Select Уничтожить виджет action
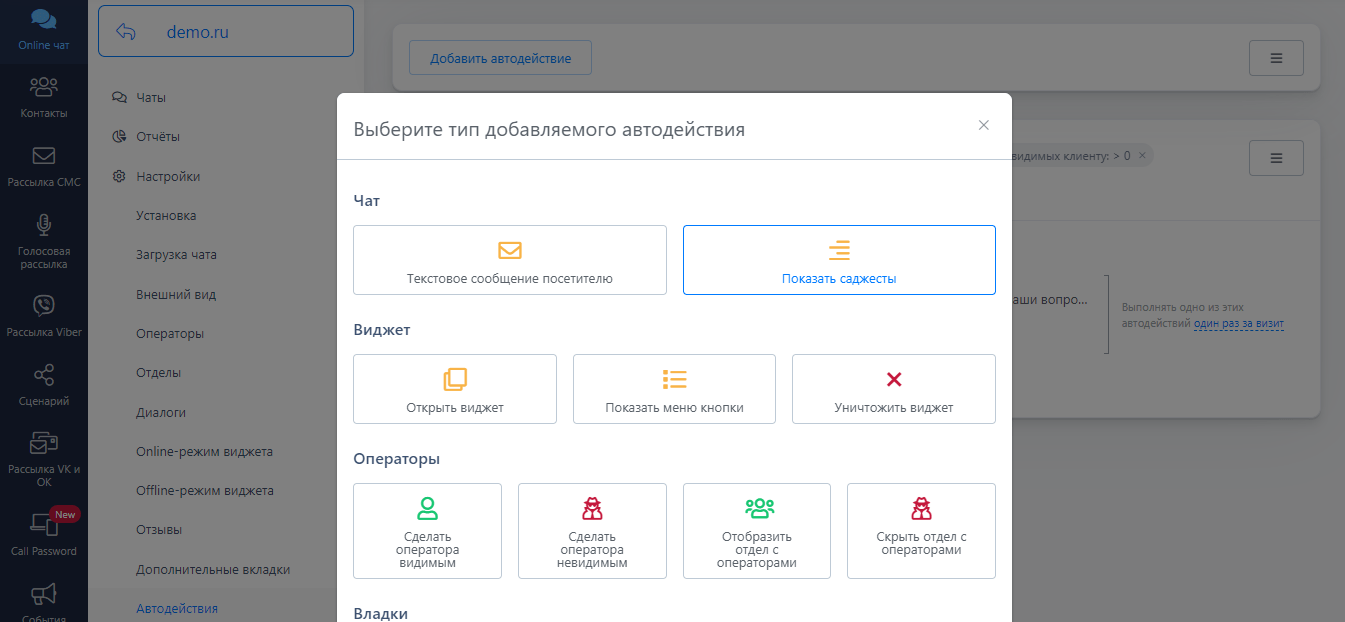1345x622 pixels. [x=893, y=389]
